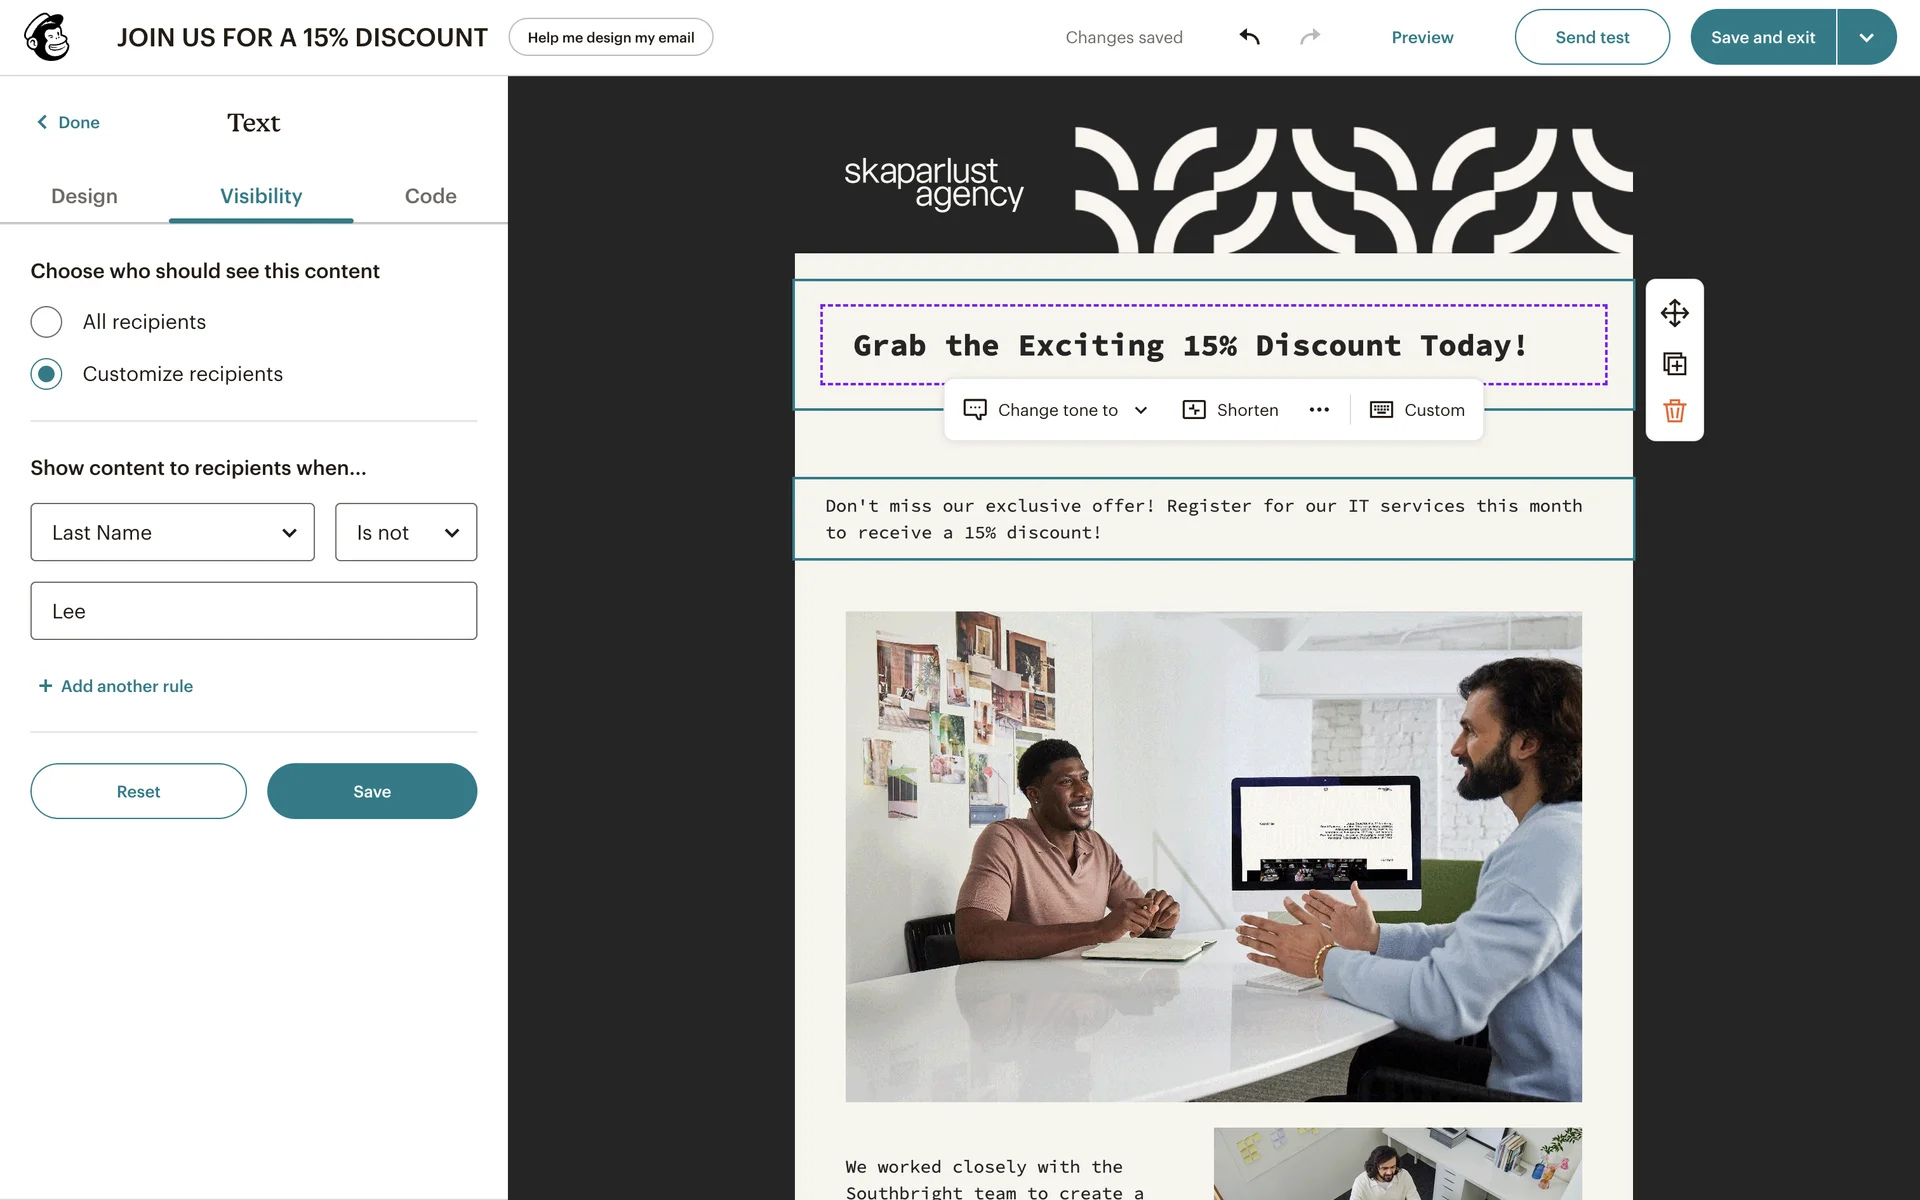Click the duplicate block icon
This screenshot has height=1200, width=1920.
click(x=1674, y=364)
